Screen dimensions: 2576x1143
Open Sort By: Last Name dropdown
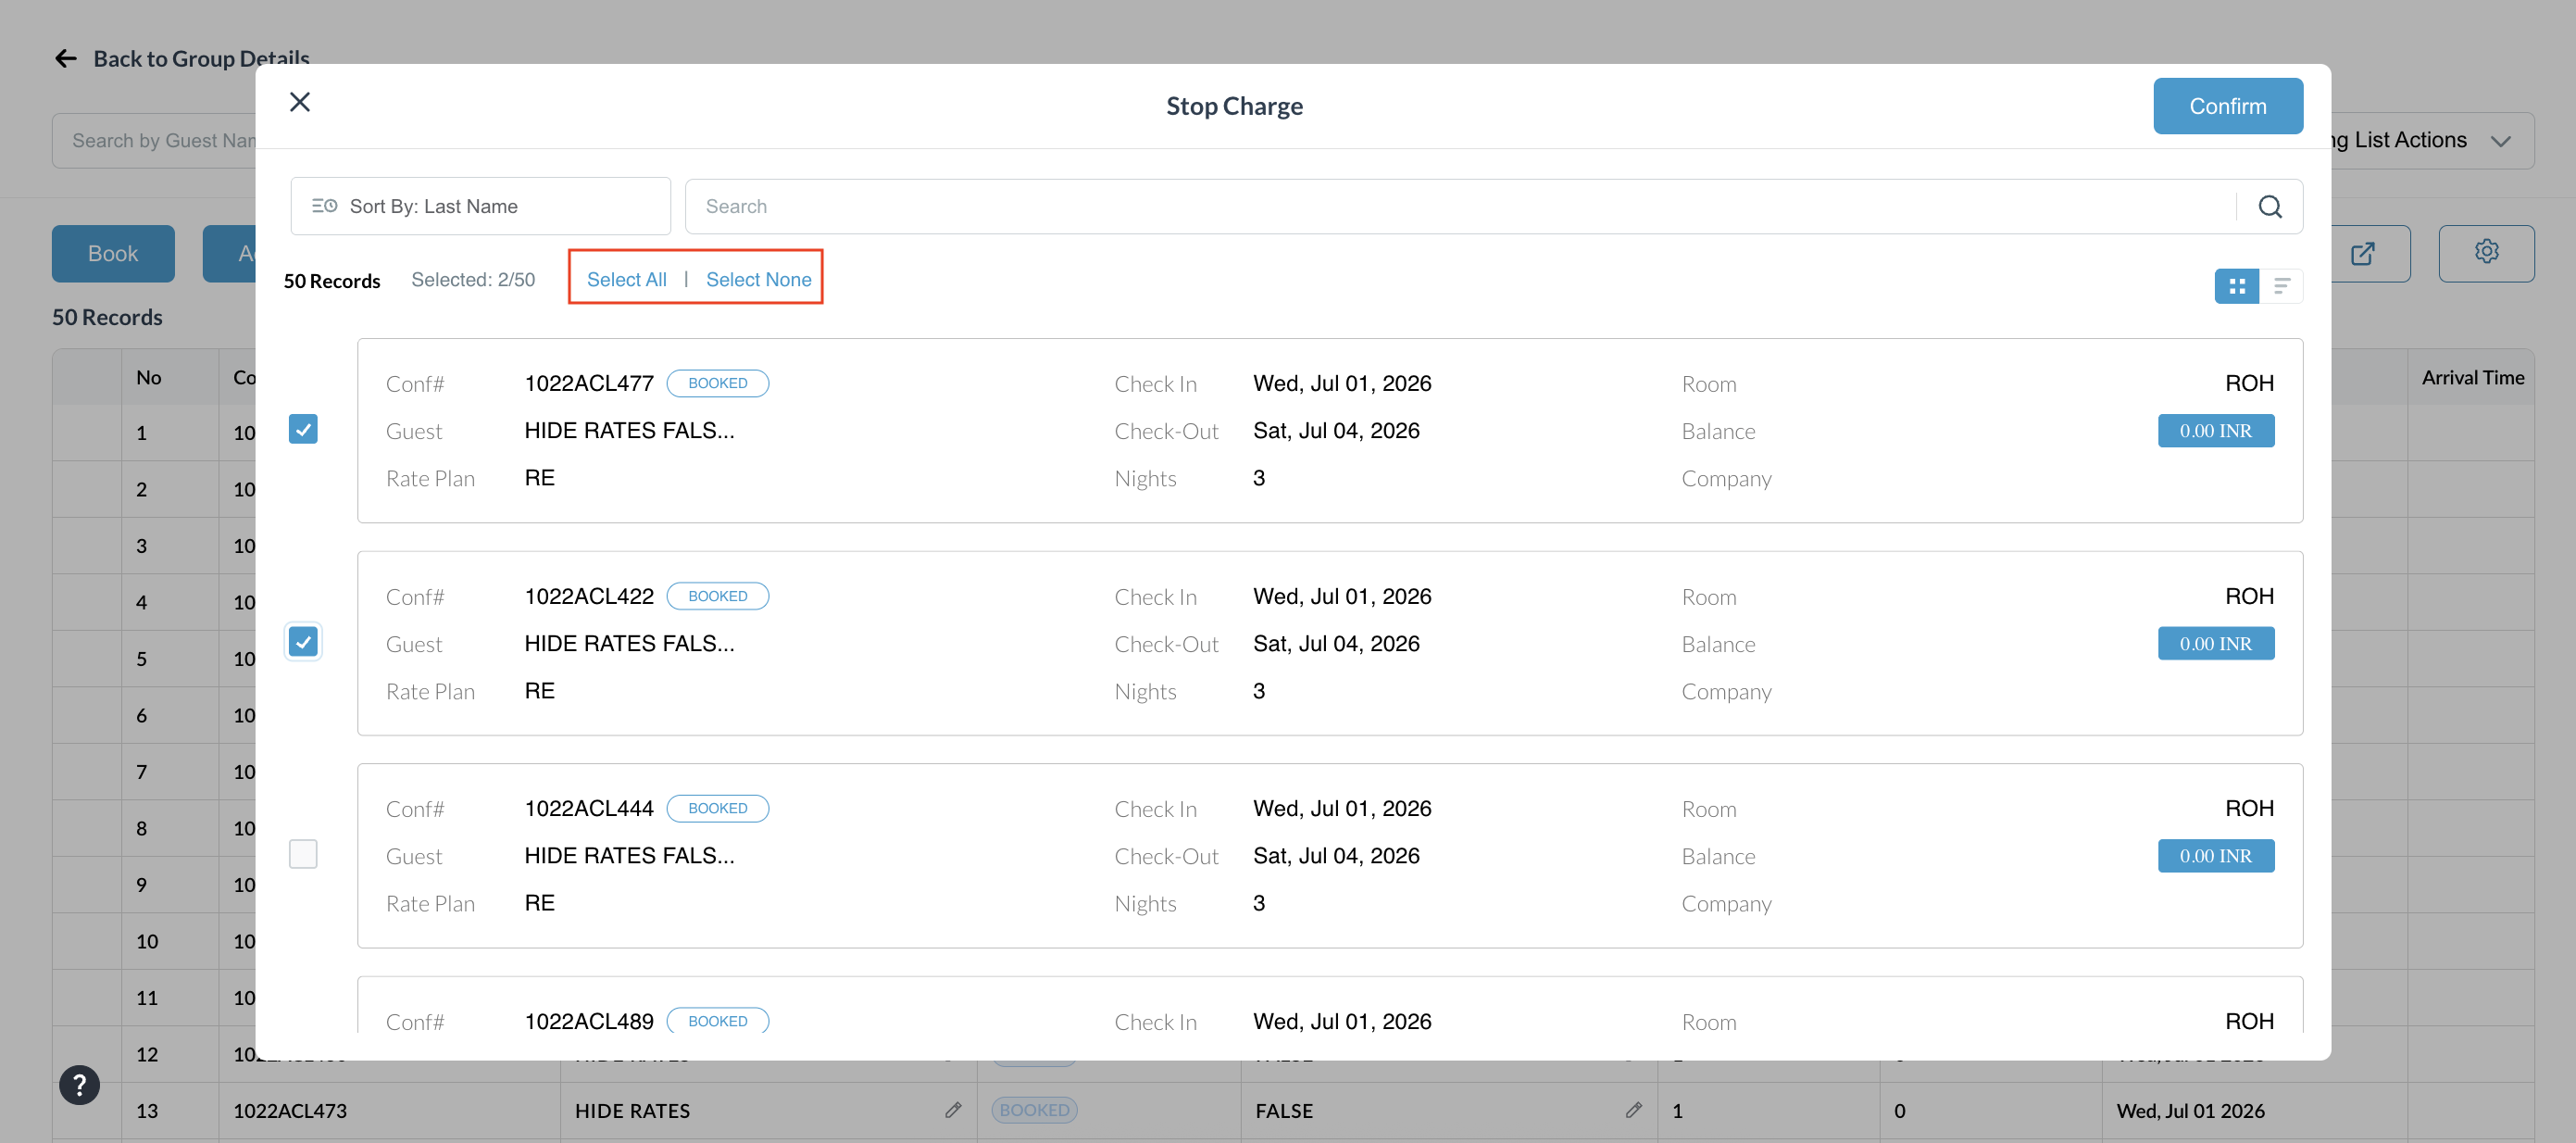(480, 206)
